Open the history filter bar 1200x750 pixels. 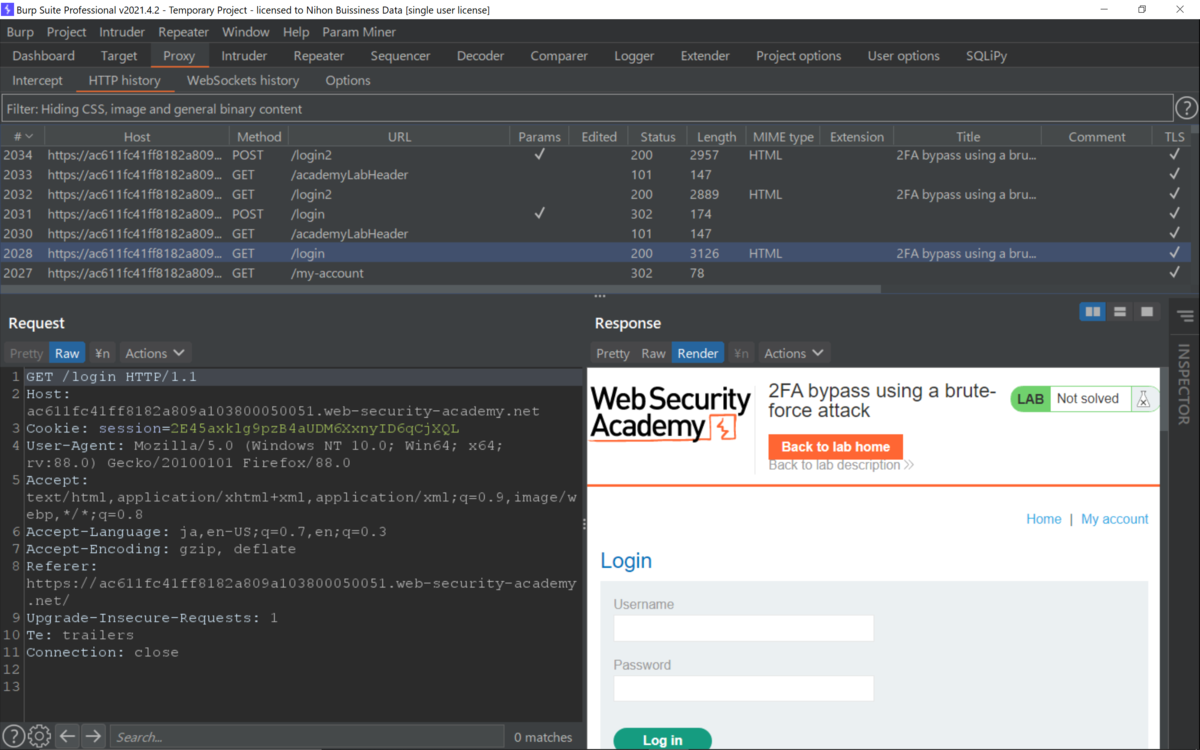pos(587,108)
